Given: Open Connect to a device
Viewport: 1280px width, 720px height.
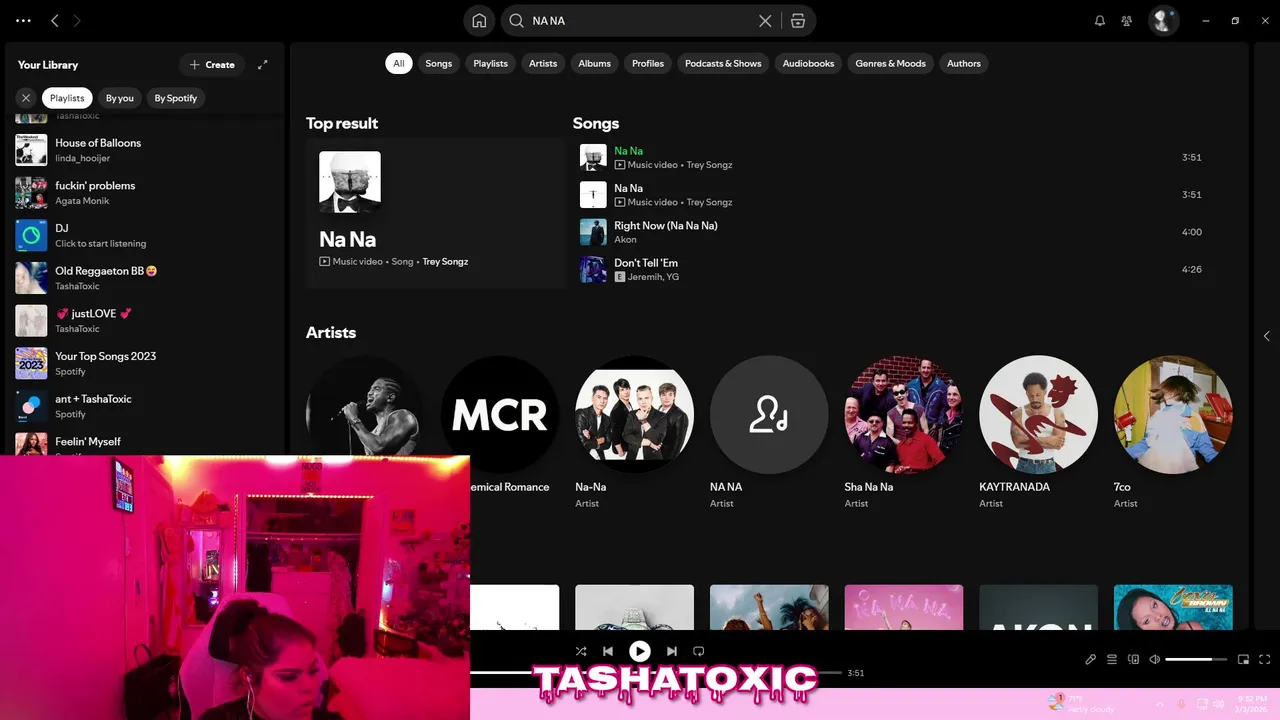Looking at the screenshot, I should [x=1133, y=659].
